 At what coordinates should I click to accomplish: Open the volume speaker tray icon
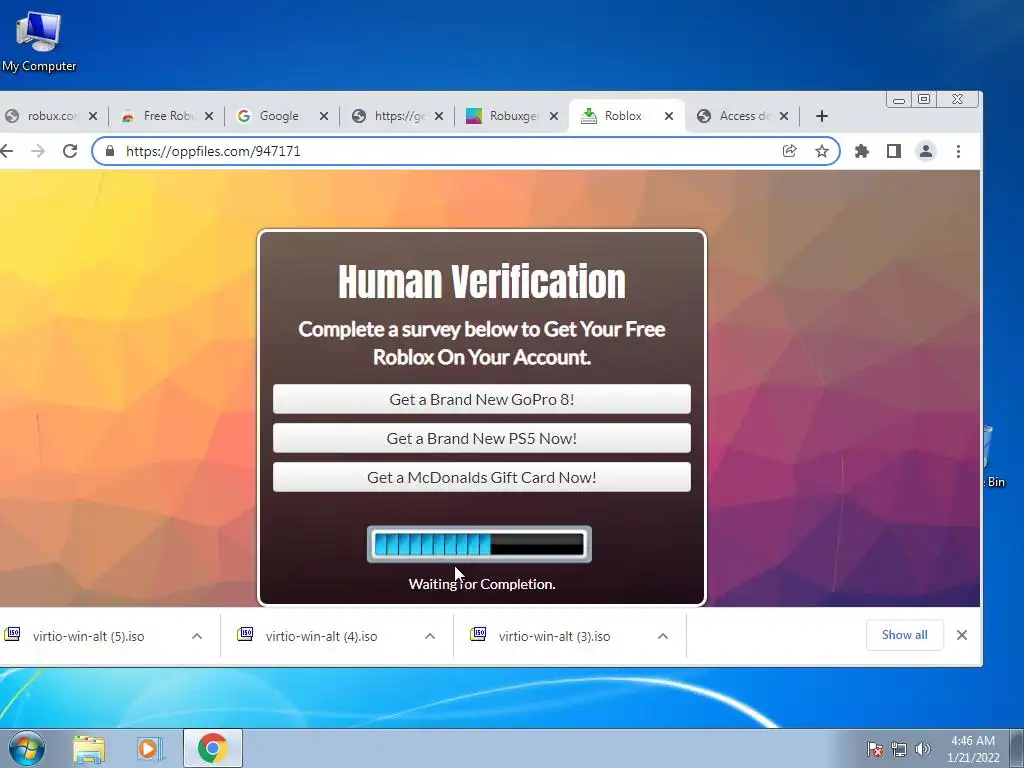pos(922,749)
